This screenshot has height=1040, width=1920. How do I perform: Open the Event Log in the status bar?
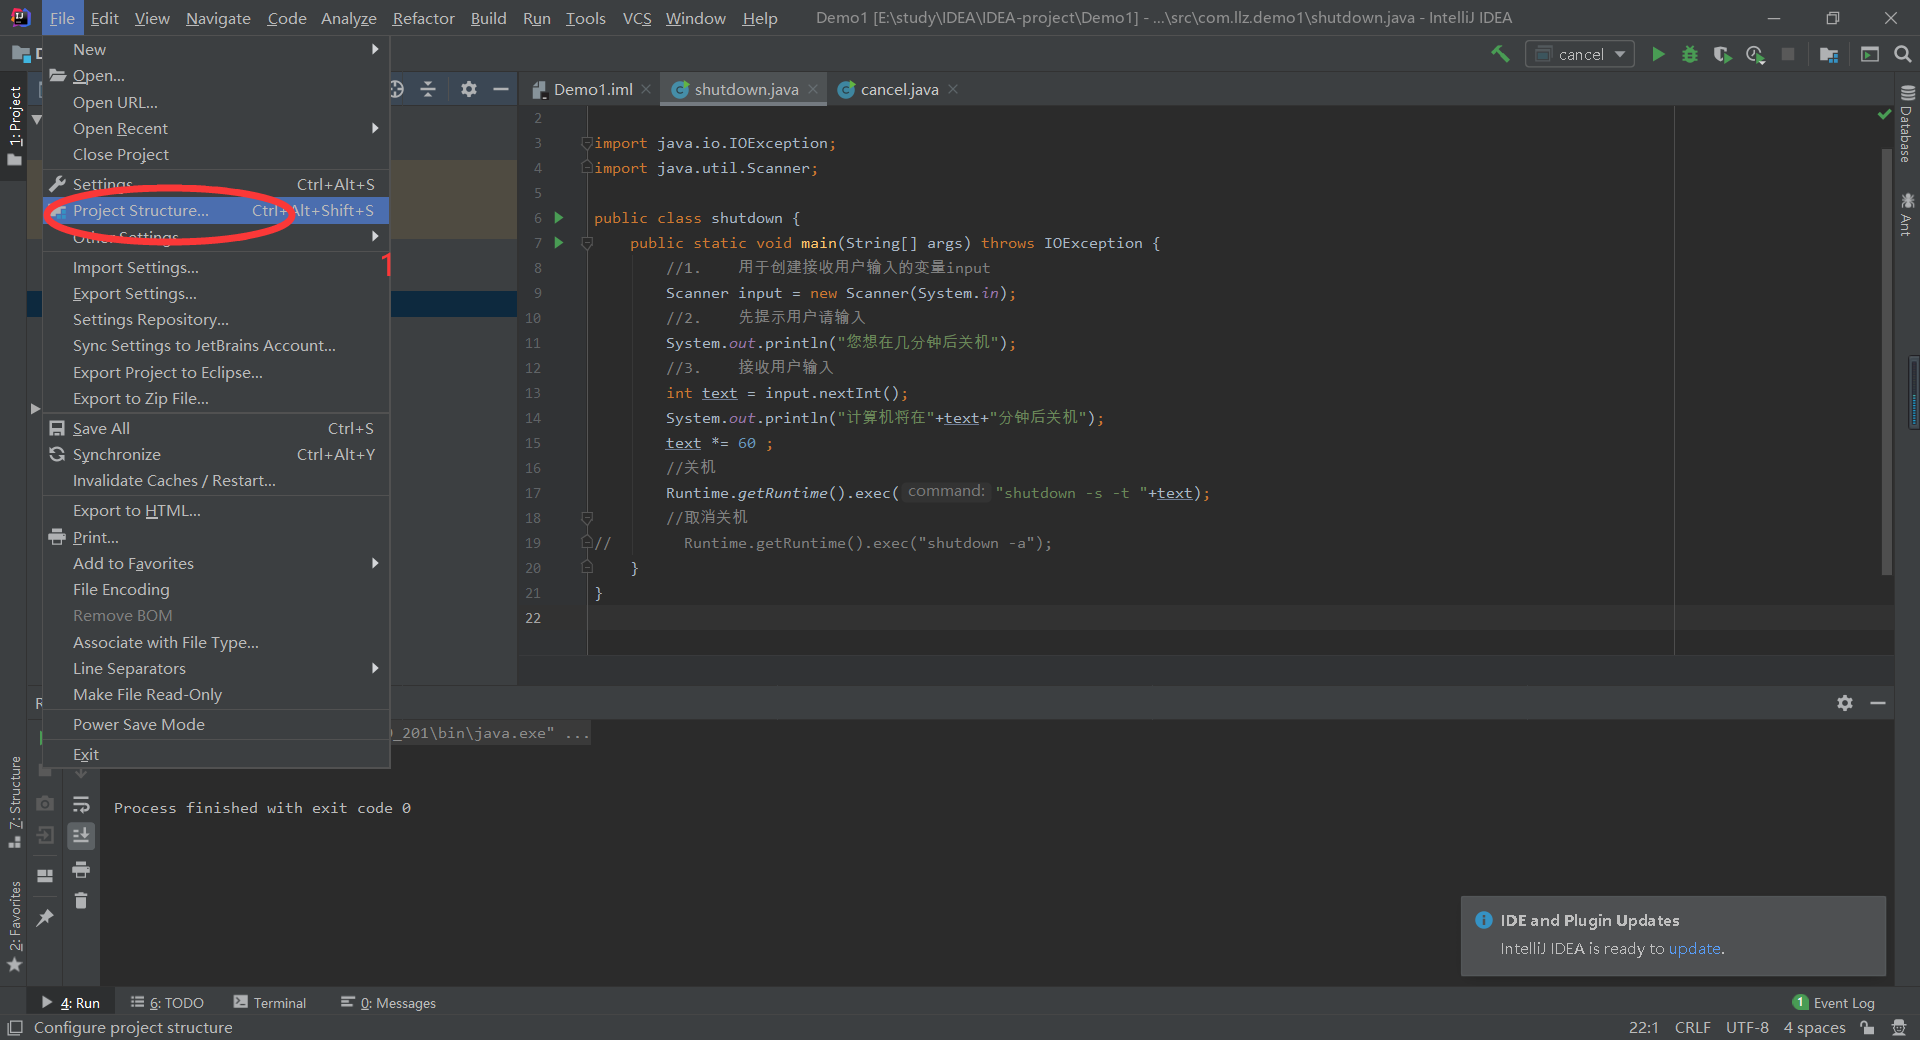pyautogui.click(x=1834, y=1002)
